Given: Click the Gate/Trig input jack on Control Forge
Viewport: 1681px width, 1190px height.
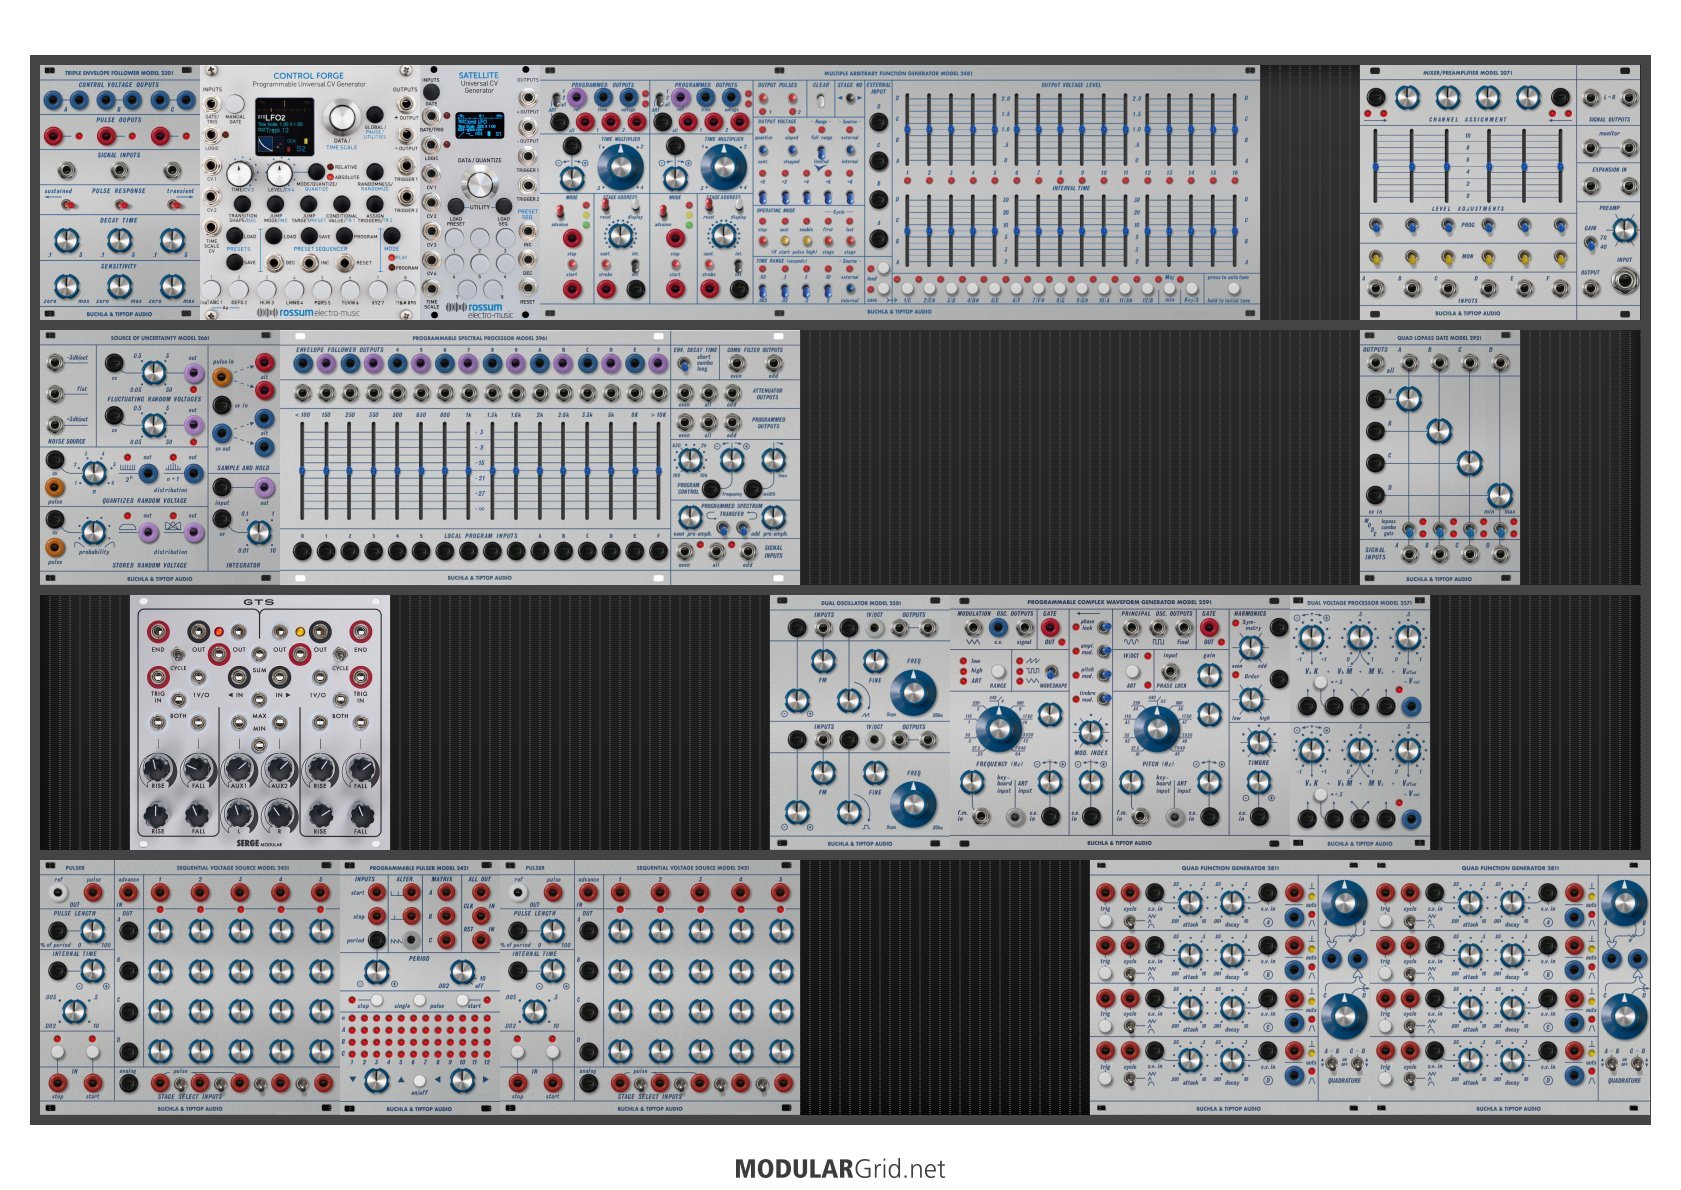Looking at the screenshot, I should pyautogui.click(x=213, y=104).
